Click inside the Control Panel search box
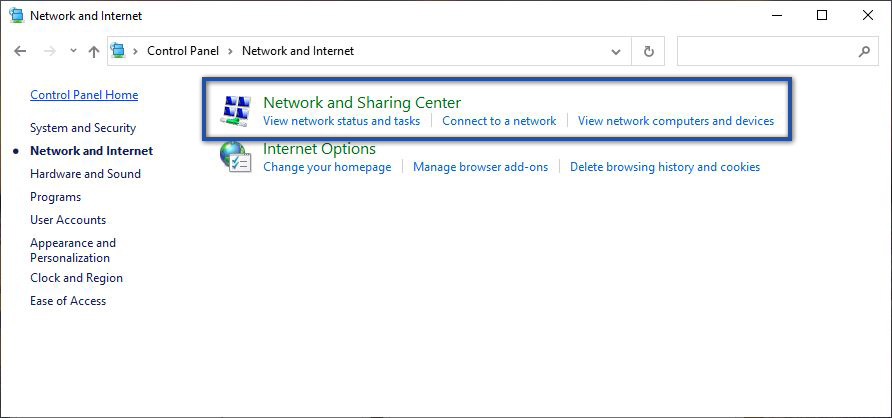Viewport: 892px width, 418px height. click(765, 51)
